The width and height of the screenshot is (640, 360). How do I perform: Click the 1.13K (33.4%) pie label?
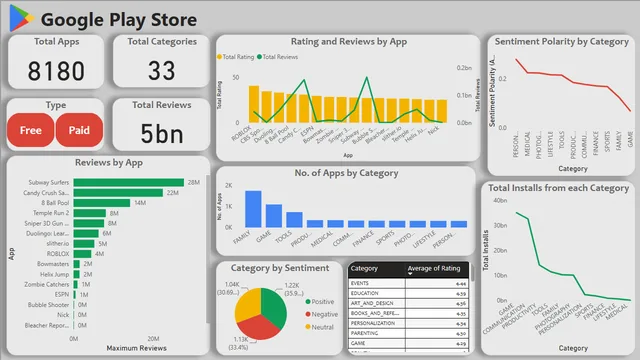[x=238, y=343]
